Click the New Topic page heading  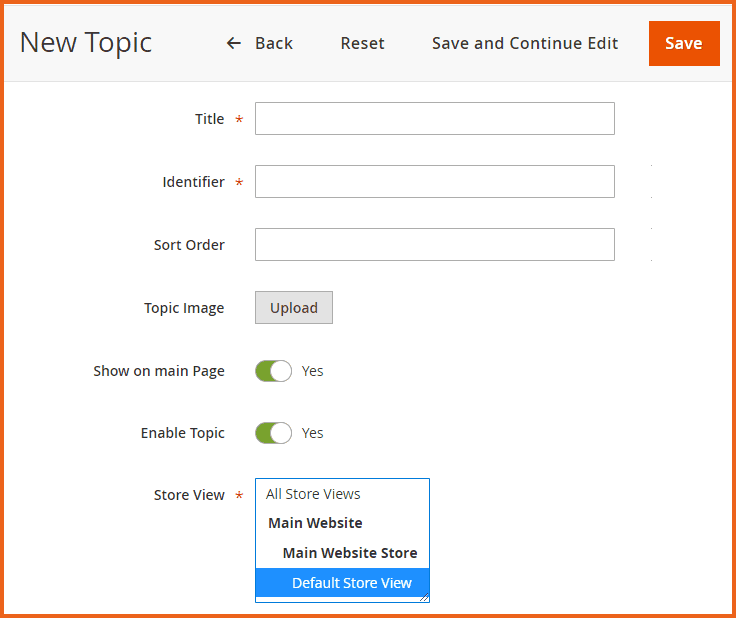click(x=86, y=43)
